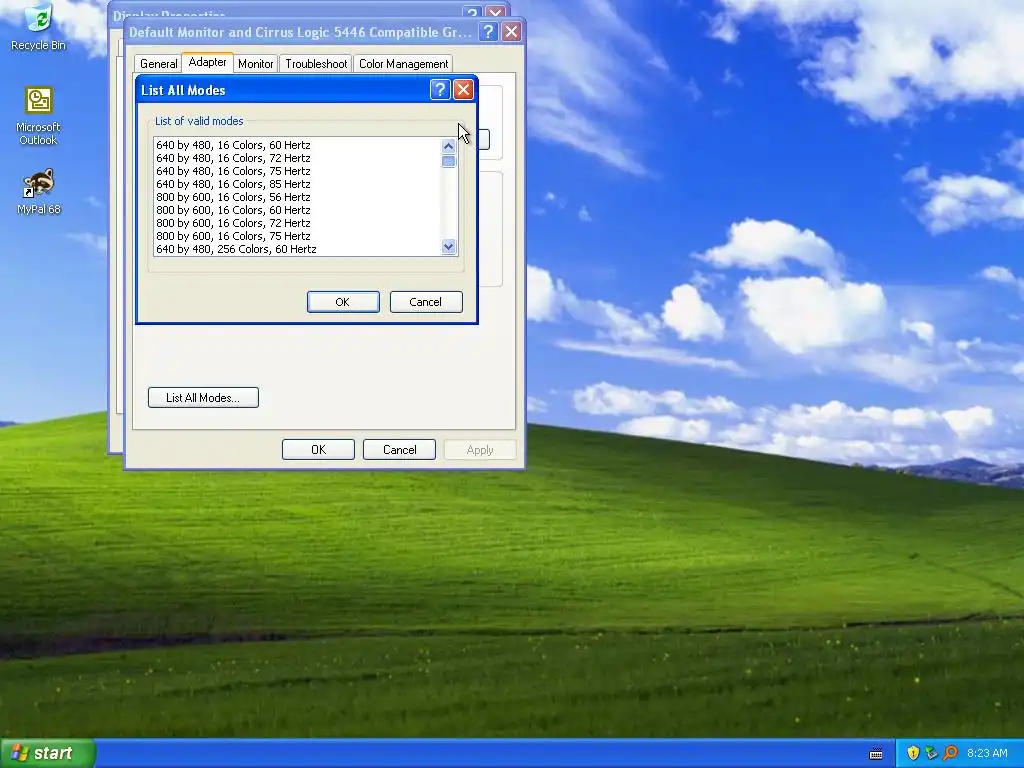Select 640 by 480, 16 Colors, 85 Hertz
Viewport: 1024px width, 768px height.
298,184
